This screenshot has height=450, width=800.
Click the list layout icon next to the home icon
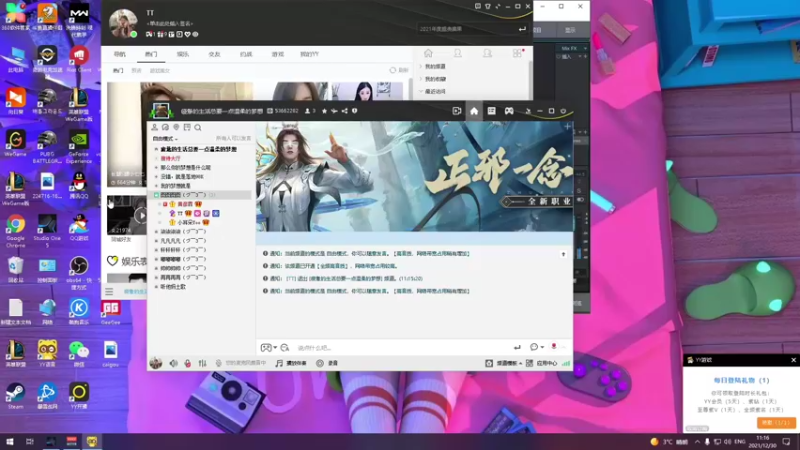pos(491,111)
